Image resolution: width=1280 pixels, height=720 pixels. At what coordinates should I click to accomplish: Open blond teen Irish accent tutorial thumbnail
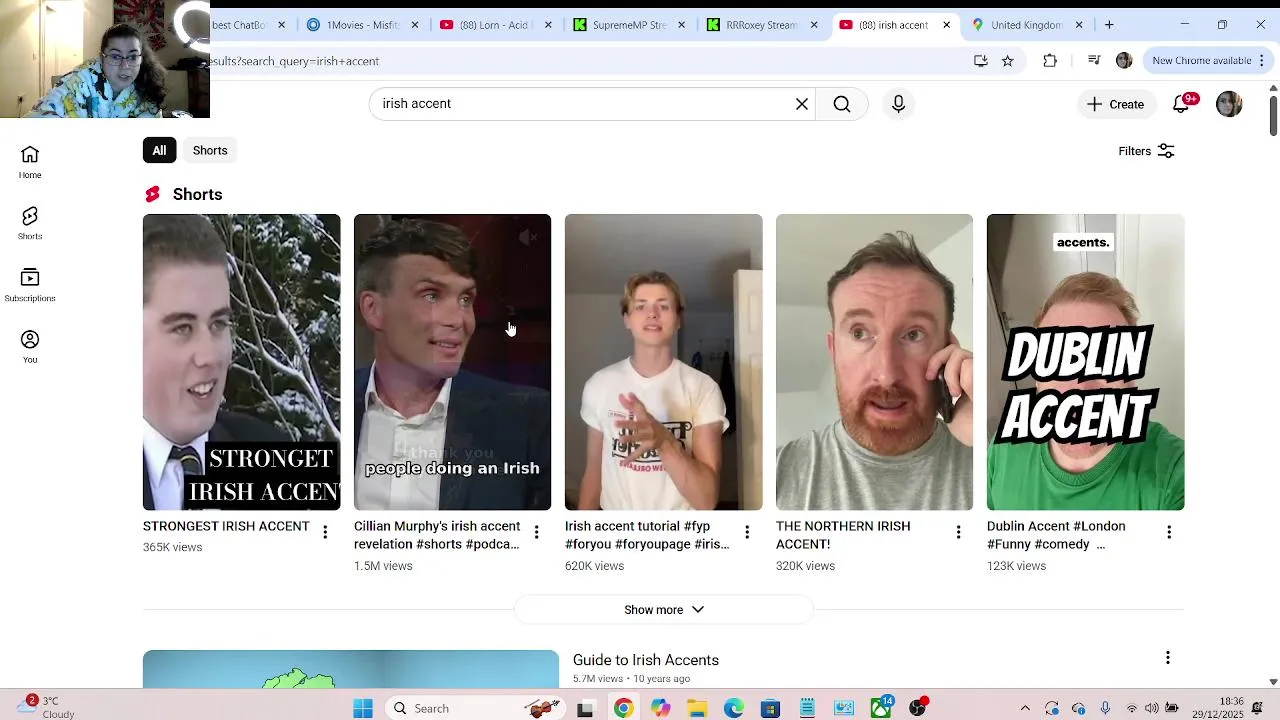[663, 362]
